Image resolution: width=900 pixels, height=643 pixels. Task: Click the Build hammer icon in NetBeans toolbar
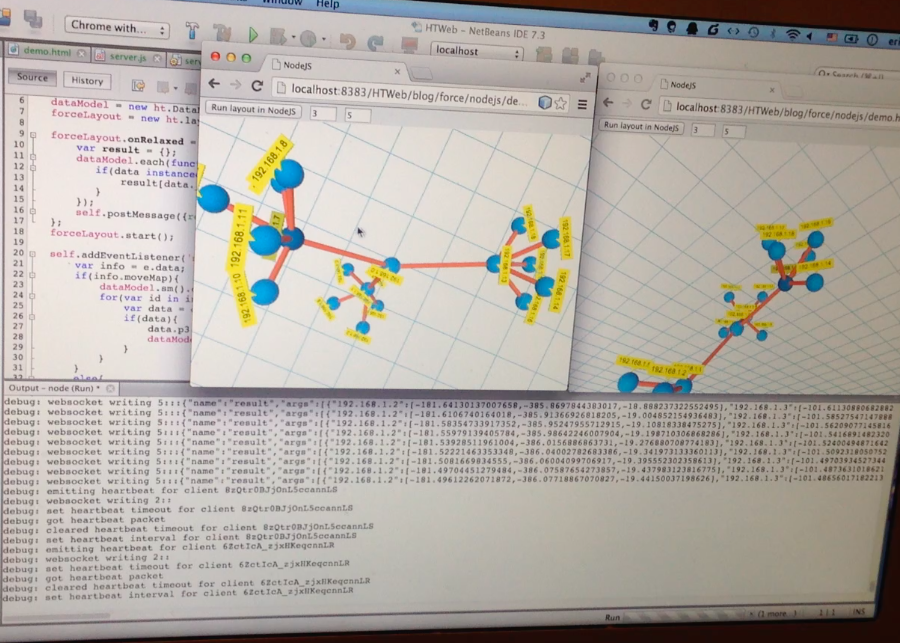point(191,32)
